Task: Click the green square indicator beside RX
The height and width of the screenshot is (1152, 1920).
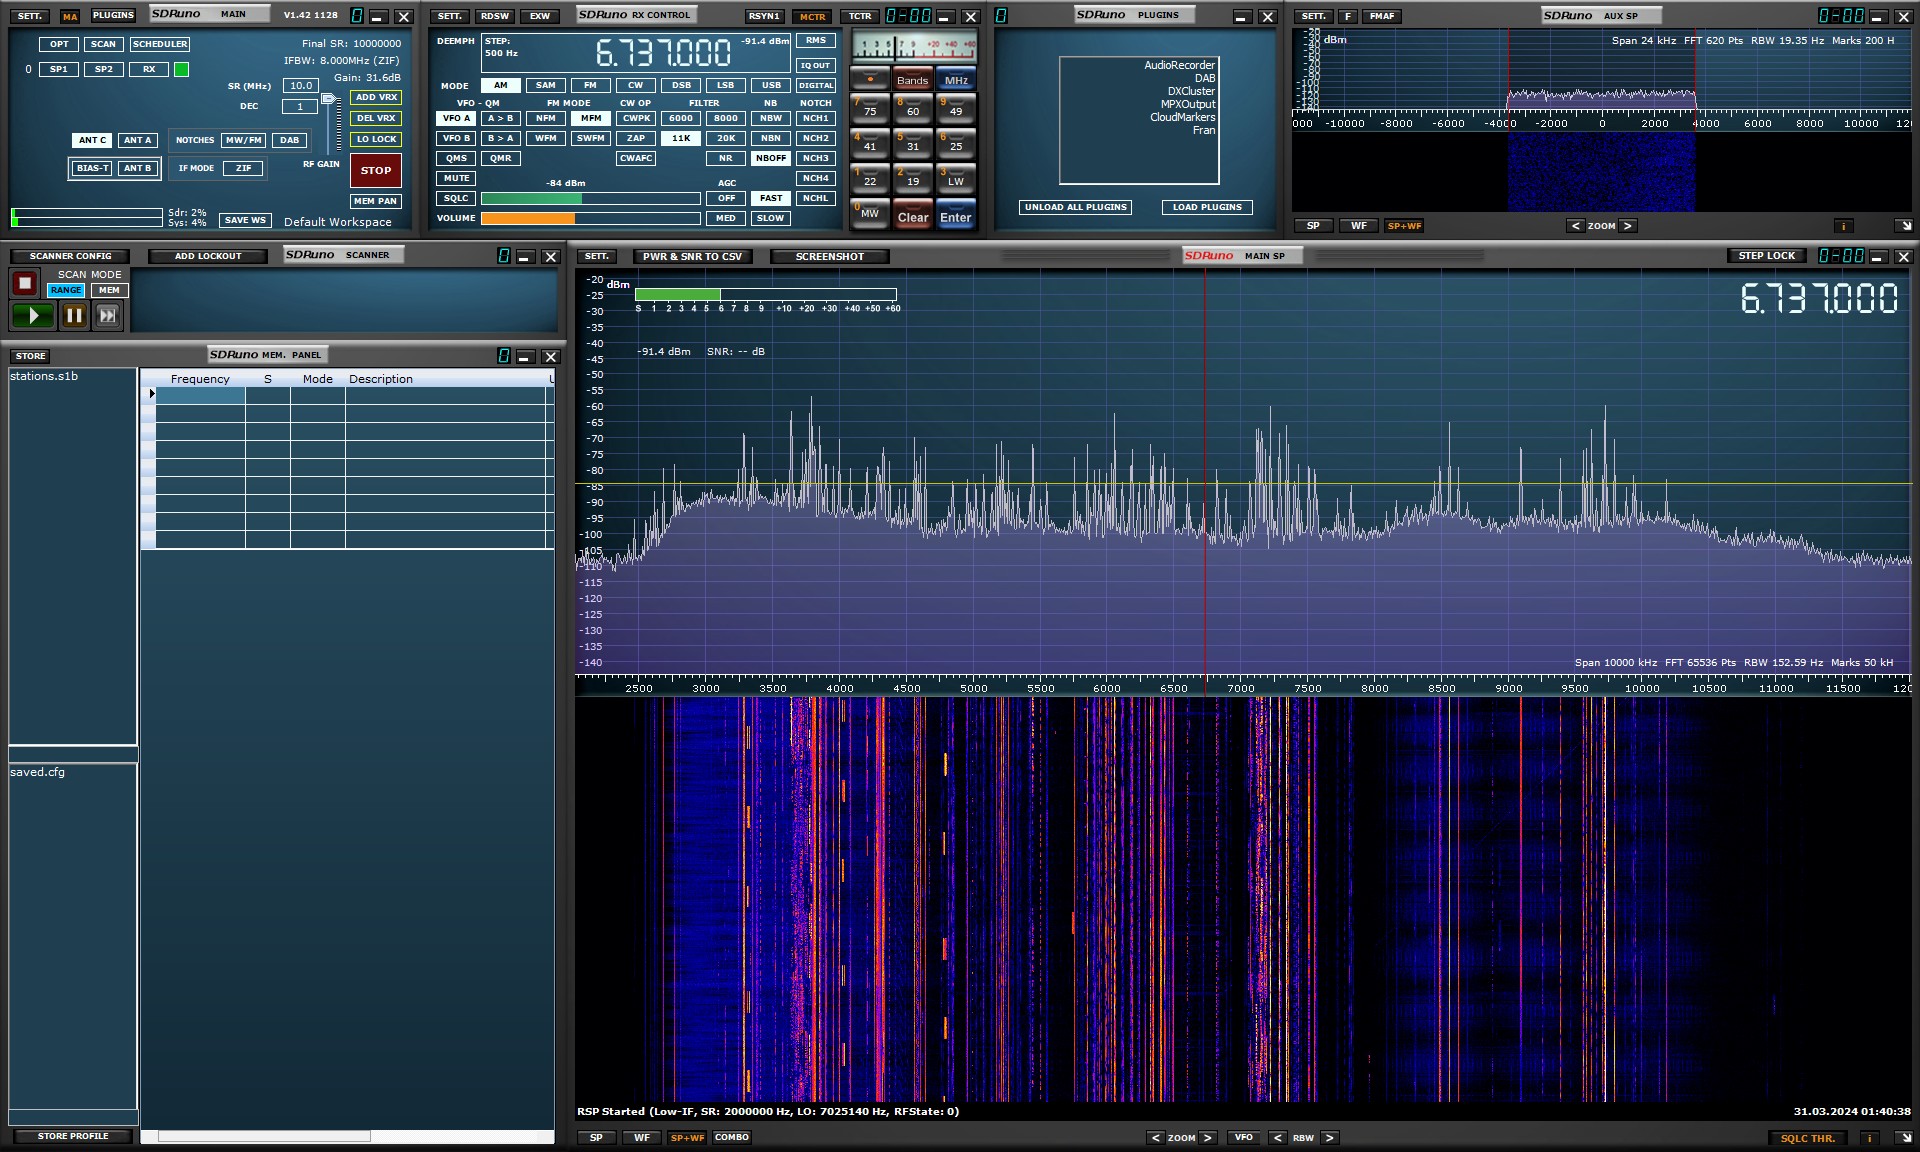Action: 181,69
